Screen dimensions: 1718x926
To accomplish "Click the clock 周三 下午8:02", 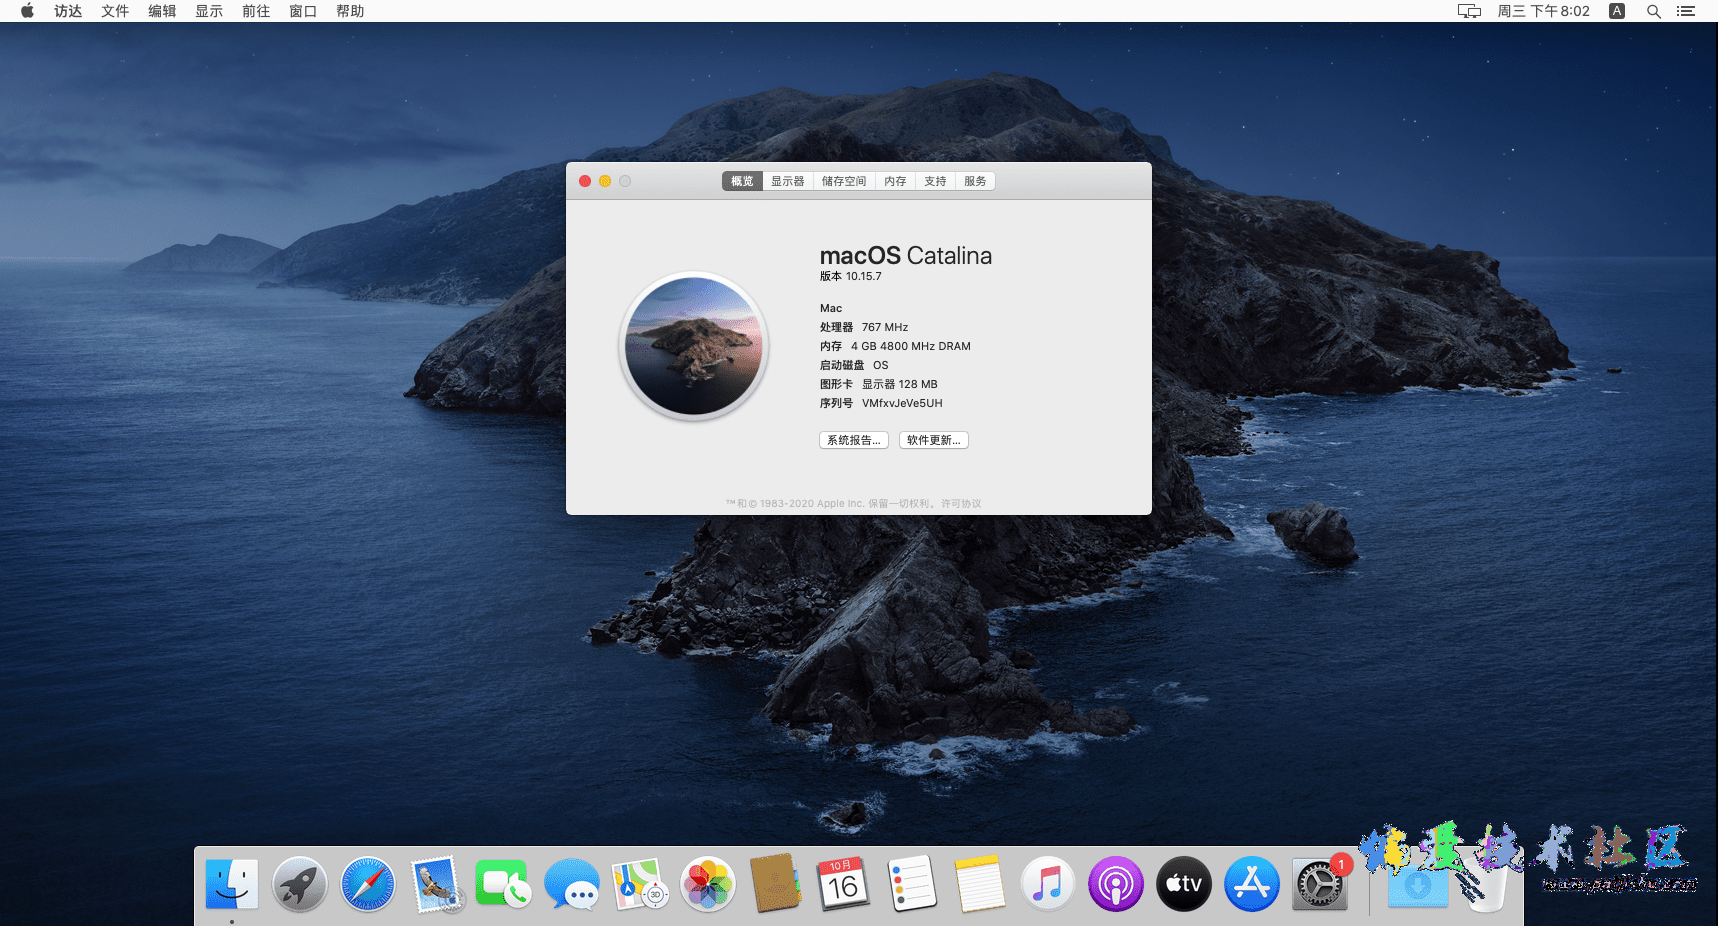I will (1543, 11).
